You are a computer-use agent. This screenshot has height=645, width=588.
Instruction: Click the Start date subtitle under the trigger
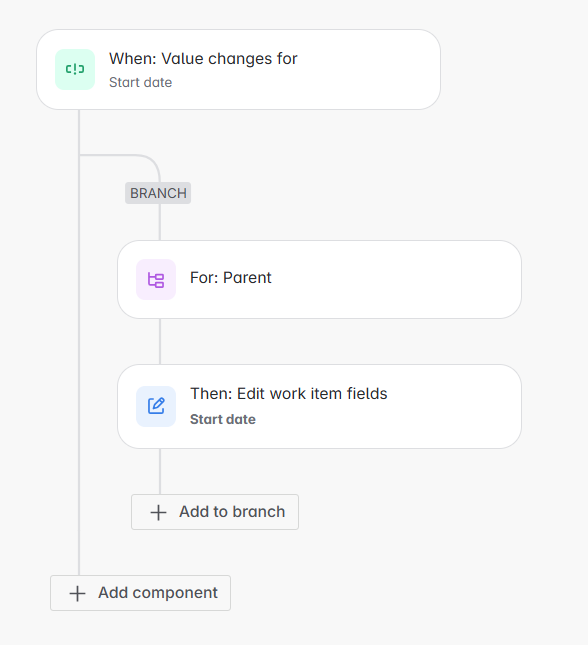[141, 83]
